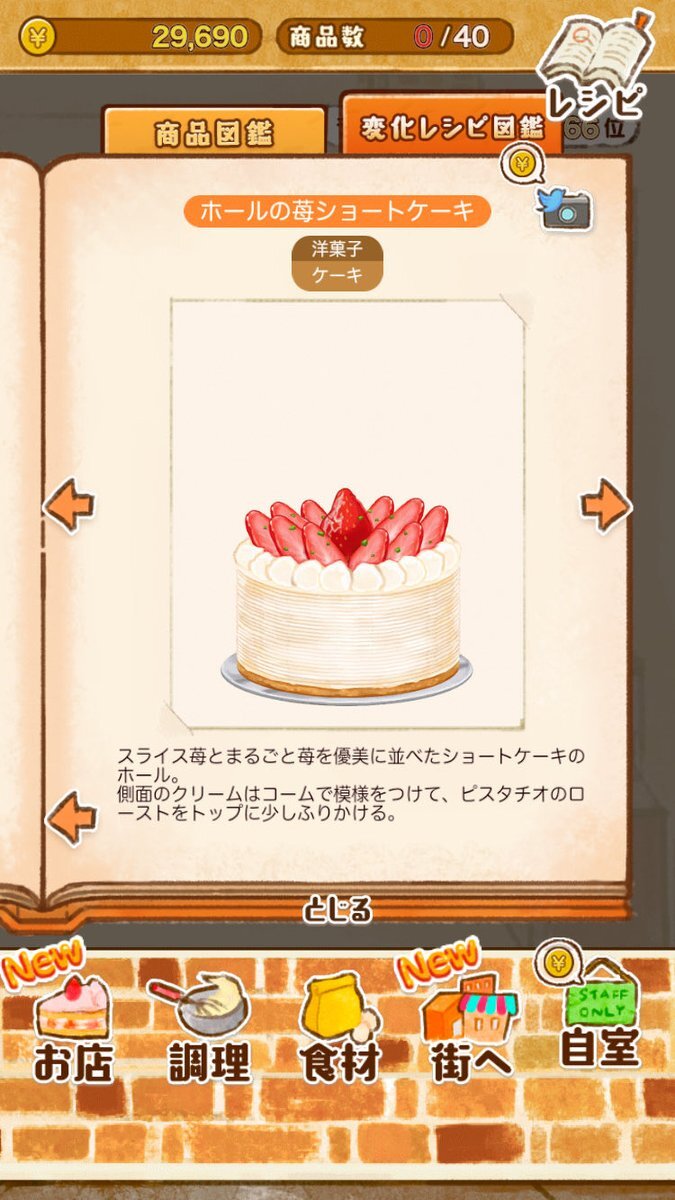Tap the strawberry cake picture
The image size is (675, 1200).
click(347, 594)
